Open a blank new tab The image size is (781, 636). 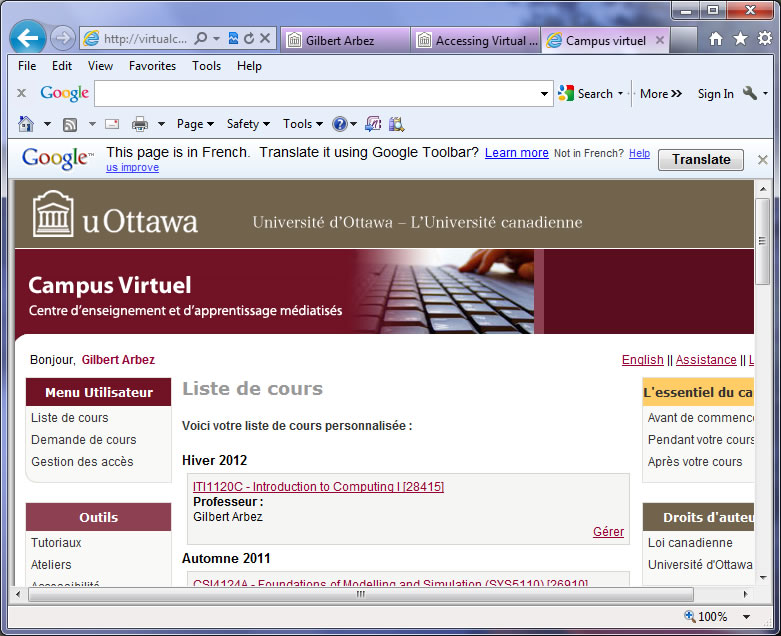683,40
